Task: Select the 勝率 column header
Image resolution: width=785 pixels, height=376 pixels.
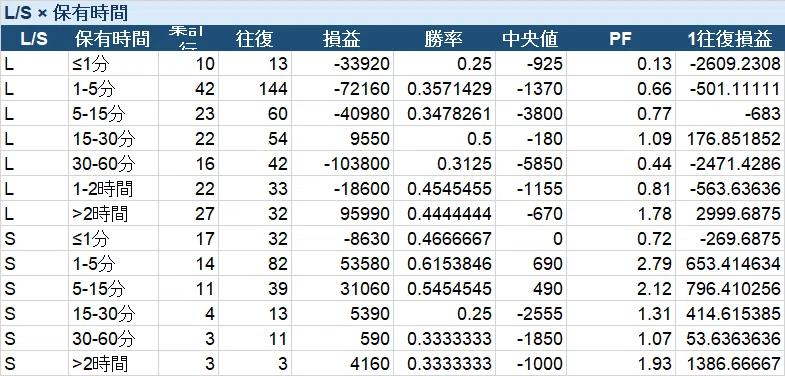Action: (x=444, y=39)
